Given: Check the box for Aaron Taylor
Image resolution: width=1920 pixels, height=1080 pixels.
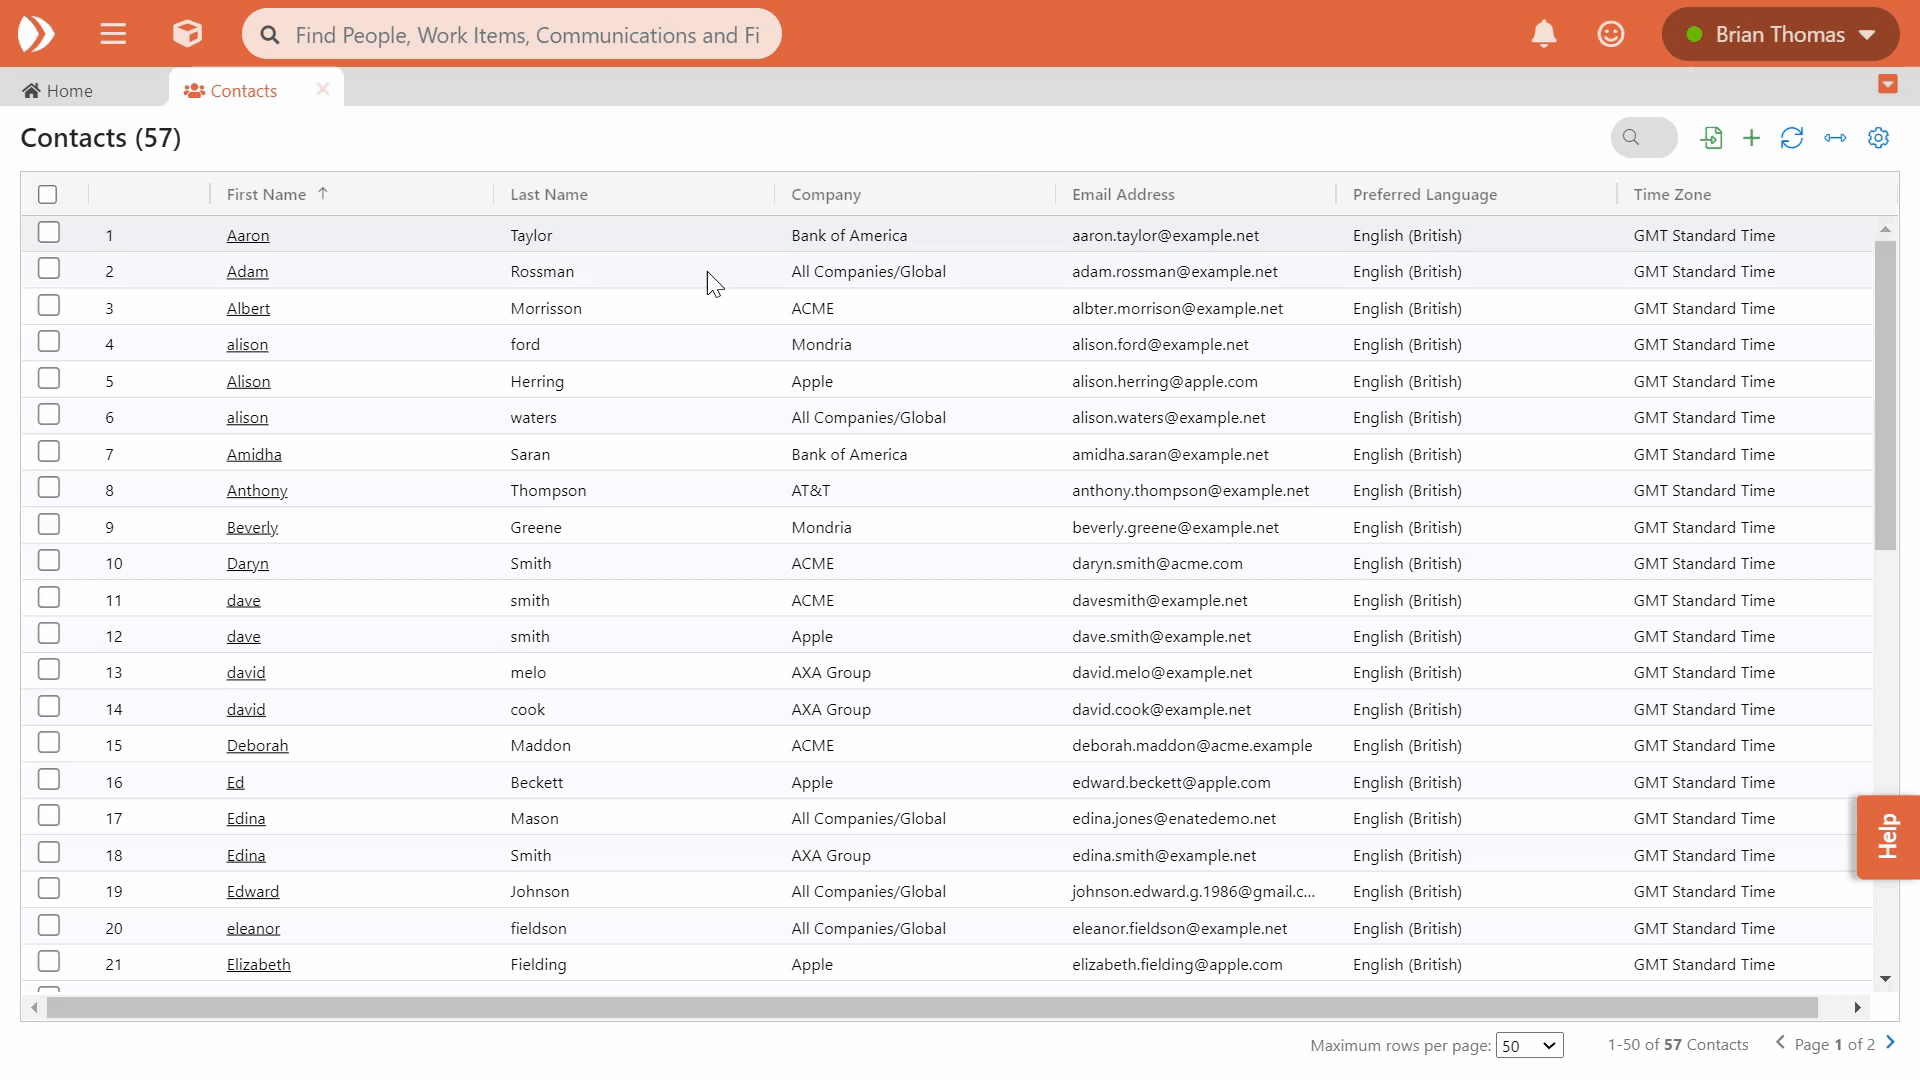Looking at the screenshot, I should click(x=48, y=233).
